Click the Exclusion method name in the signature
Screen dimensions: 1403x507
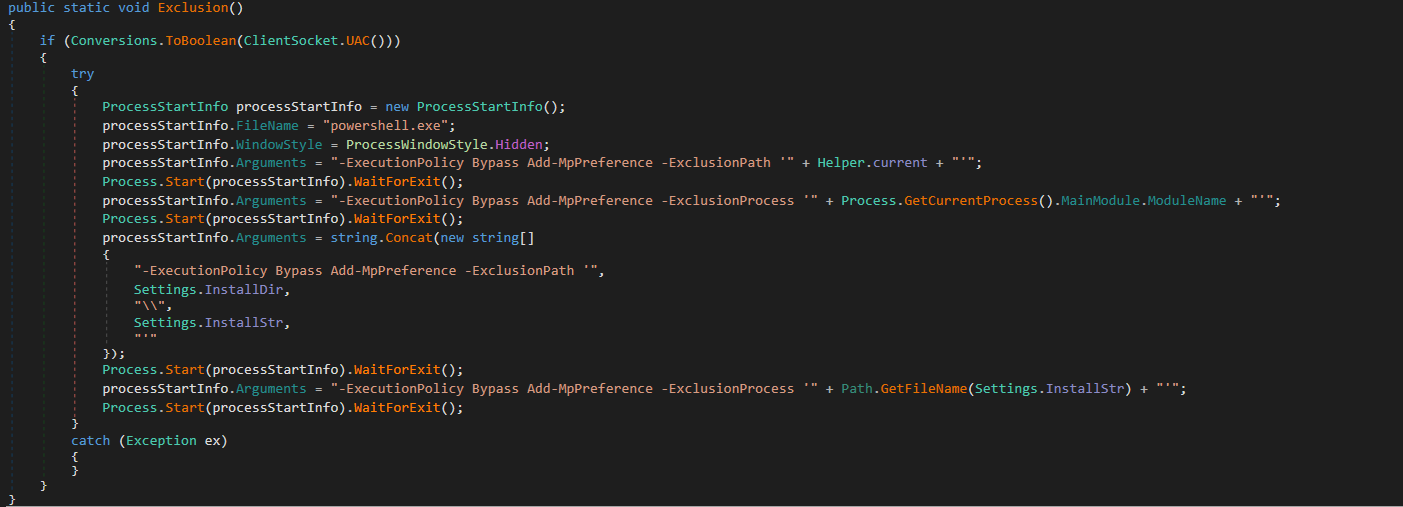point(193,8)
